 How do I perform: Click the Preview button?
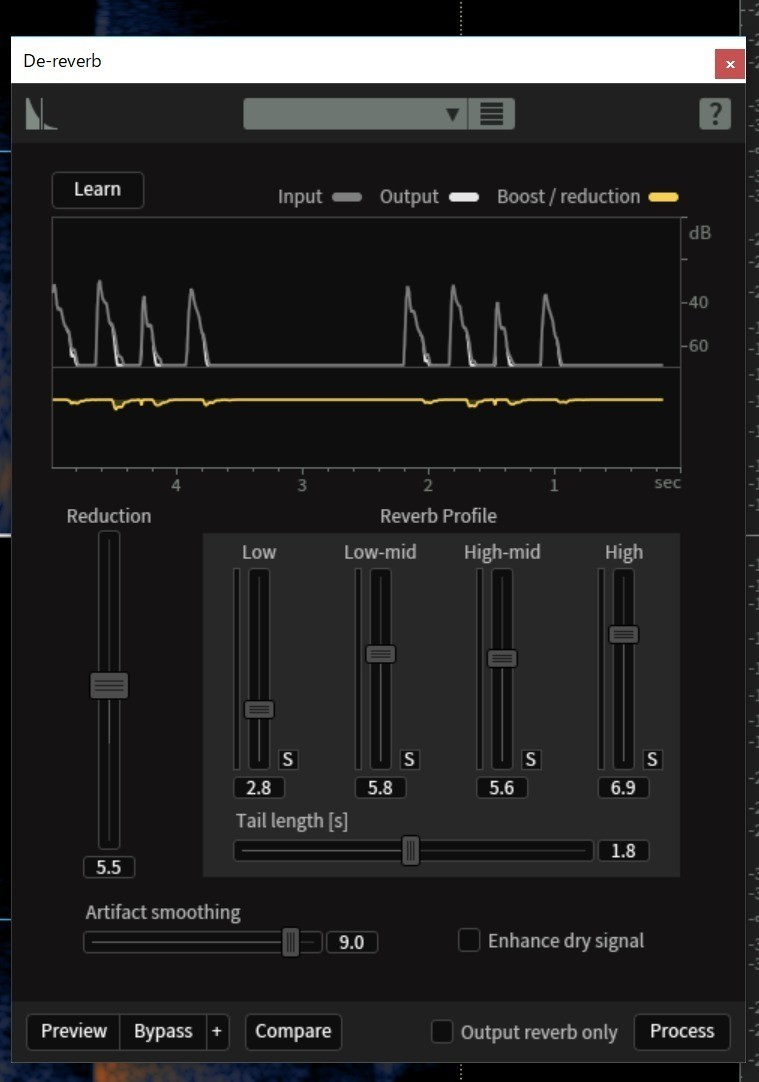point(74,1031)
